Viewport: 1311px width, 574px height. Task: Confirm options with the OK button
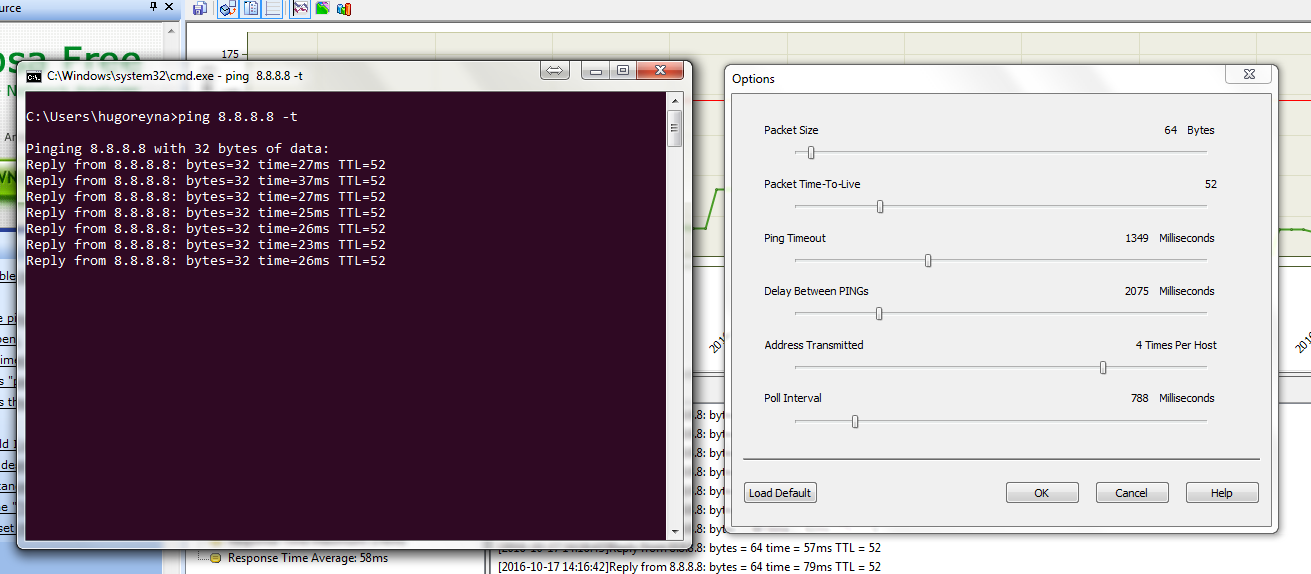tap(1042, 493)
